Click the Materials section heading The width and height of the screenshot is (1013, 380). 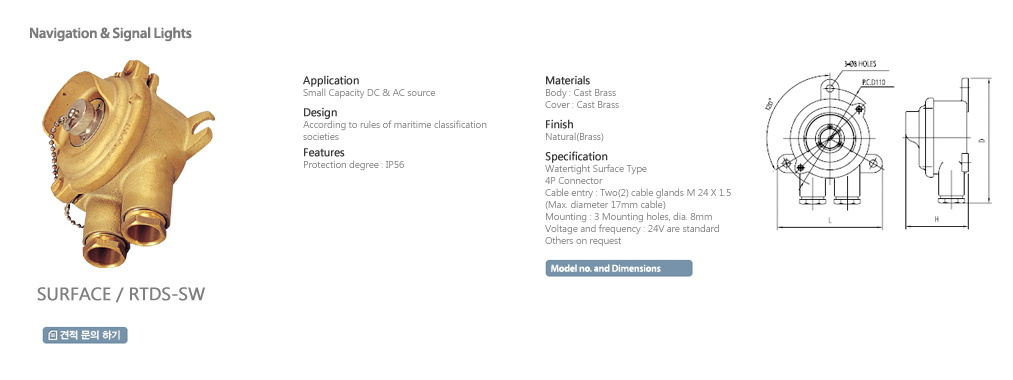(x=567, y=81)
